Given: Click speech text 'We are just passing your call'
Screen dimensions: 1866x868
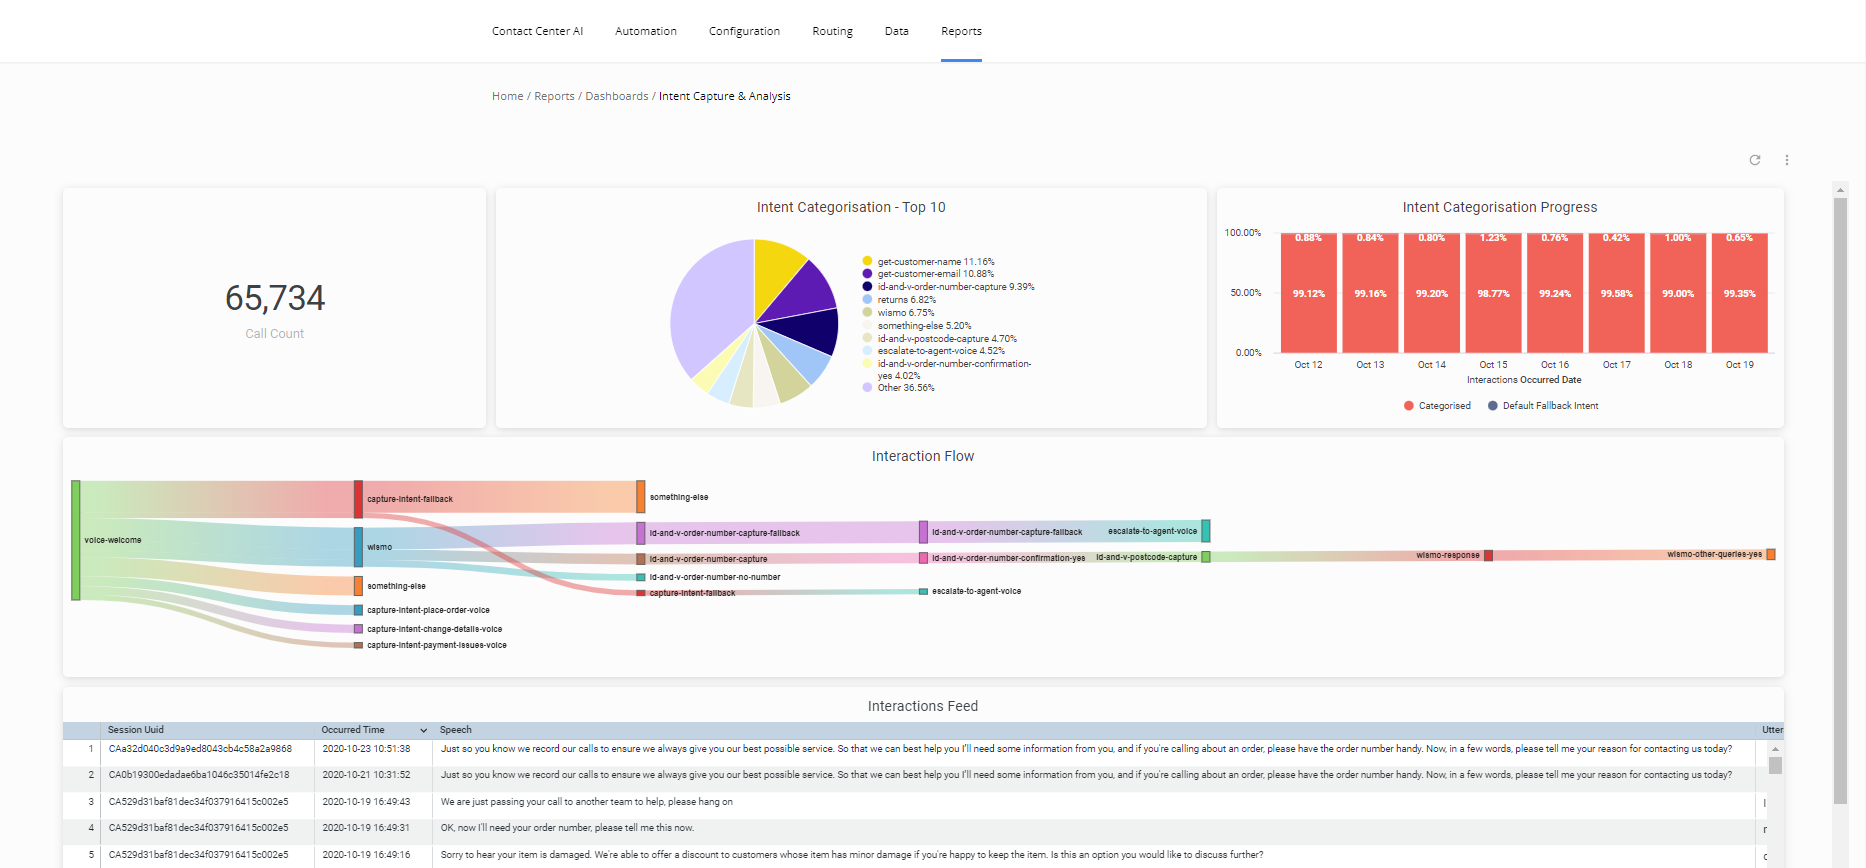Looking at the screenshot, I should (587, 802).
